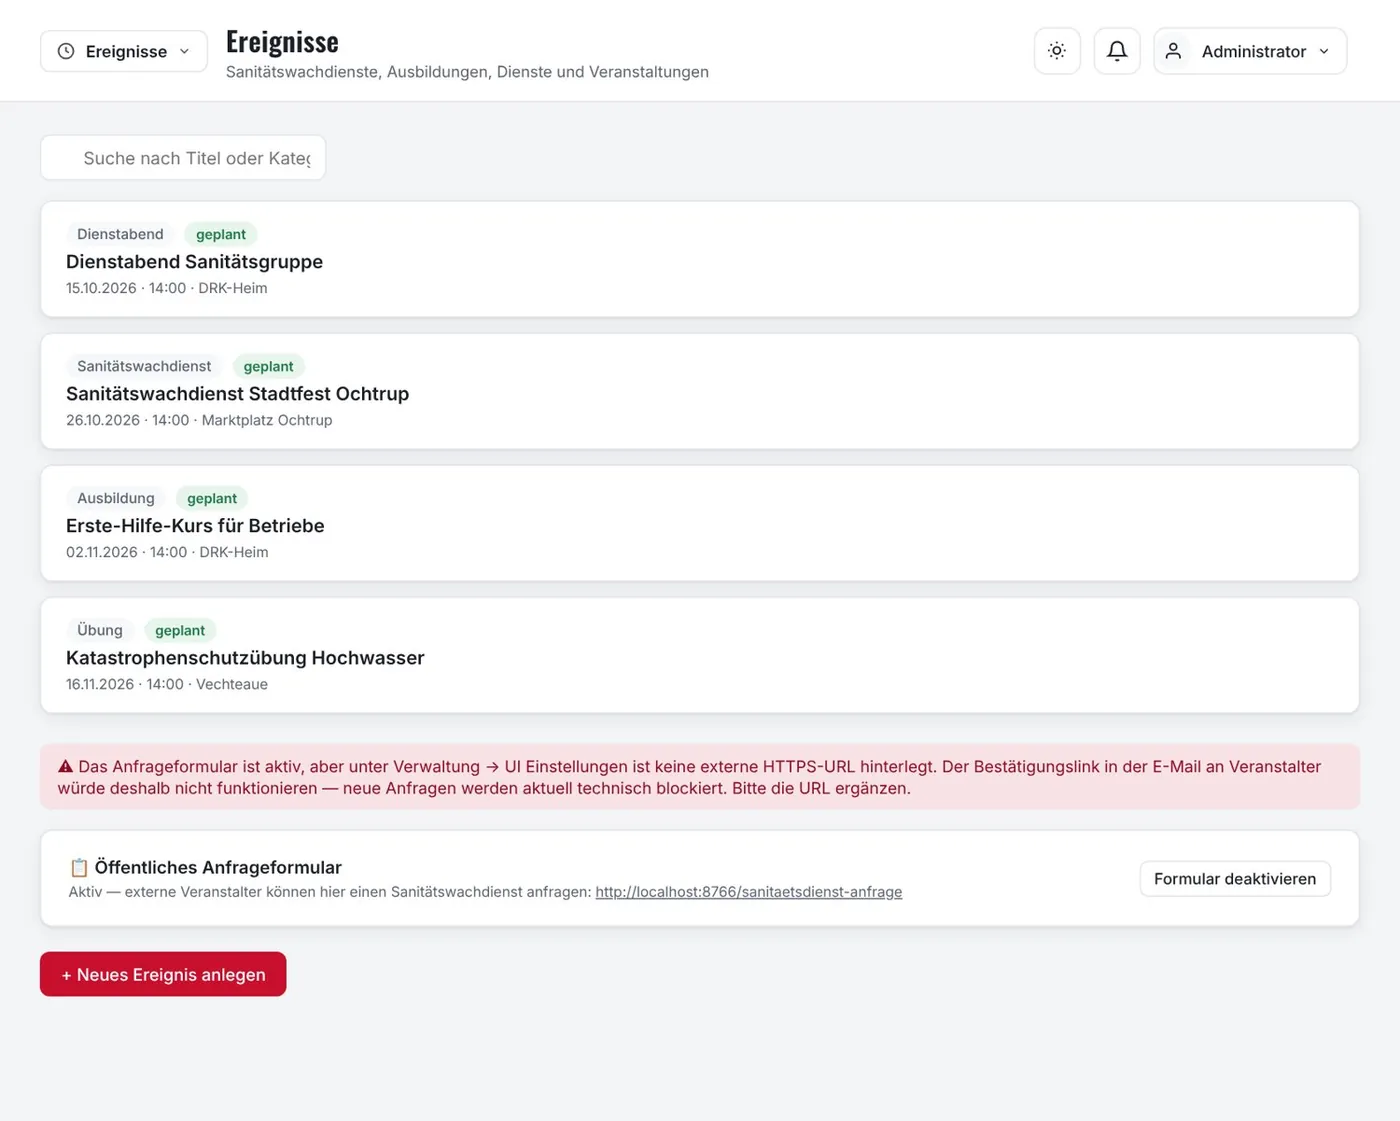
Task: Open the localhost sanitaetsdienst-anfrage link
Action: [x=749, y=892]
